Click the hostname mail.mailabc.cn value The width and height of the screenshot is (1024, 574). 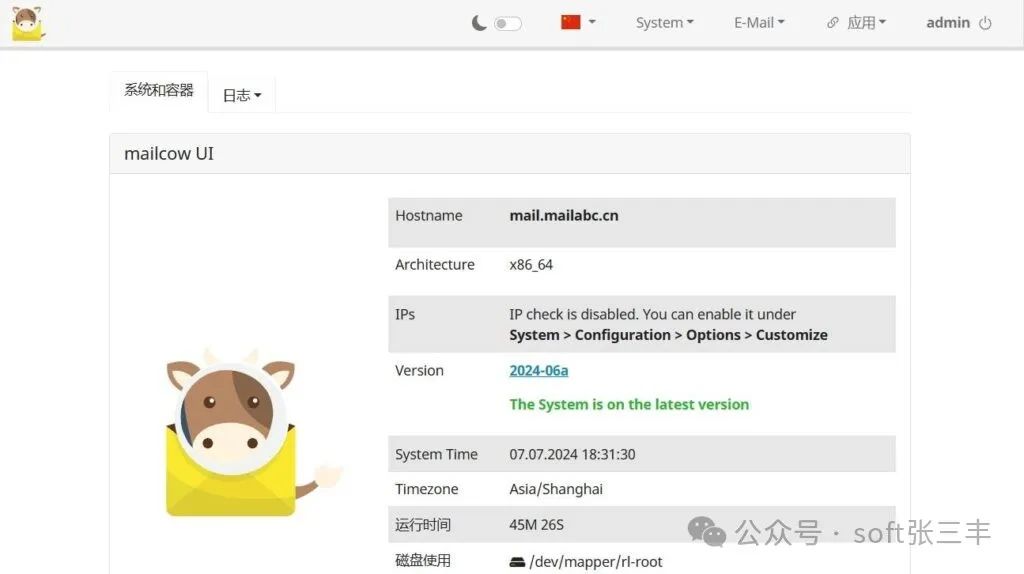(x=563, y=215)
